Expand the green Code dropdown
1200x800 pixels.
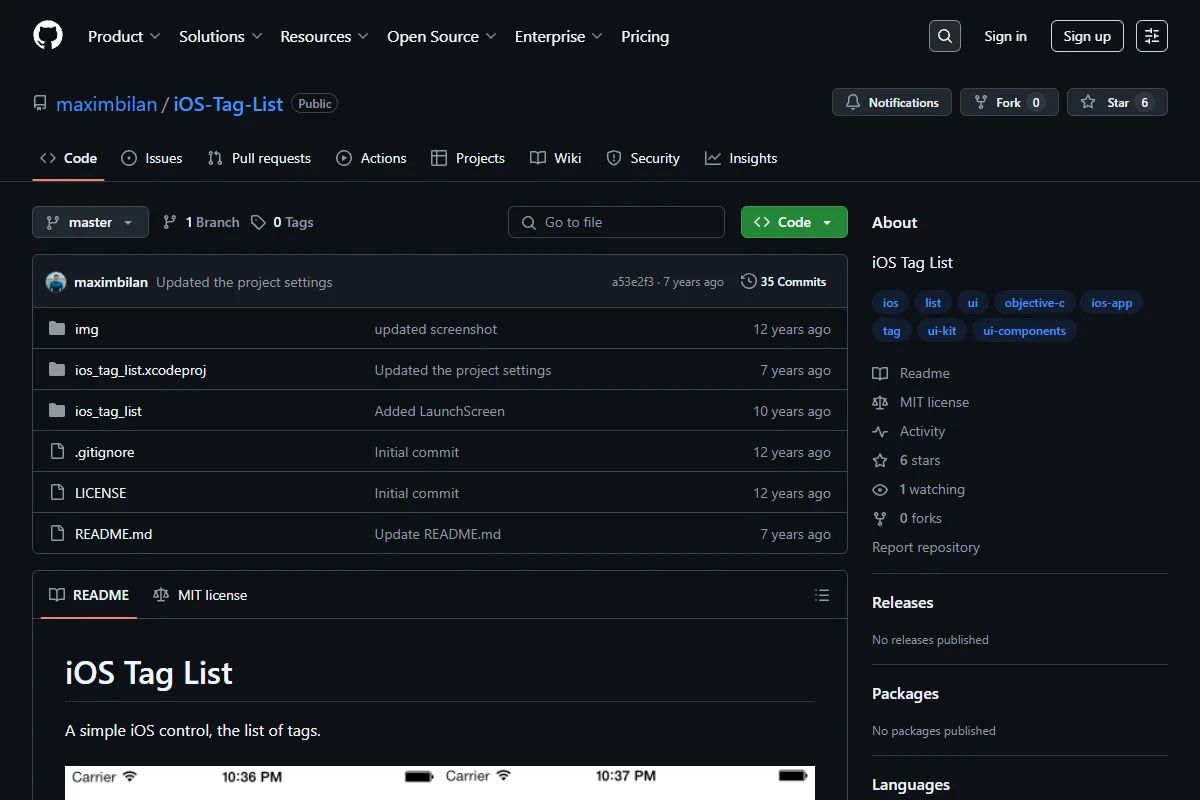(x=794, y=222)
